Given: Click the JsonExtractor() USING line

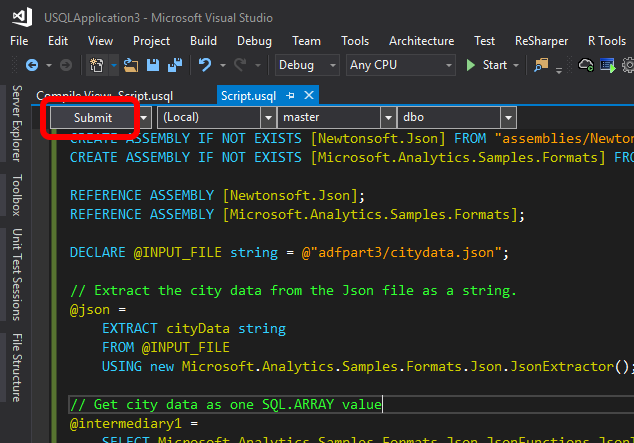Looking at the screenshot, I should (366, 367).
